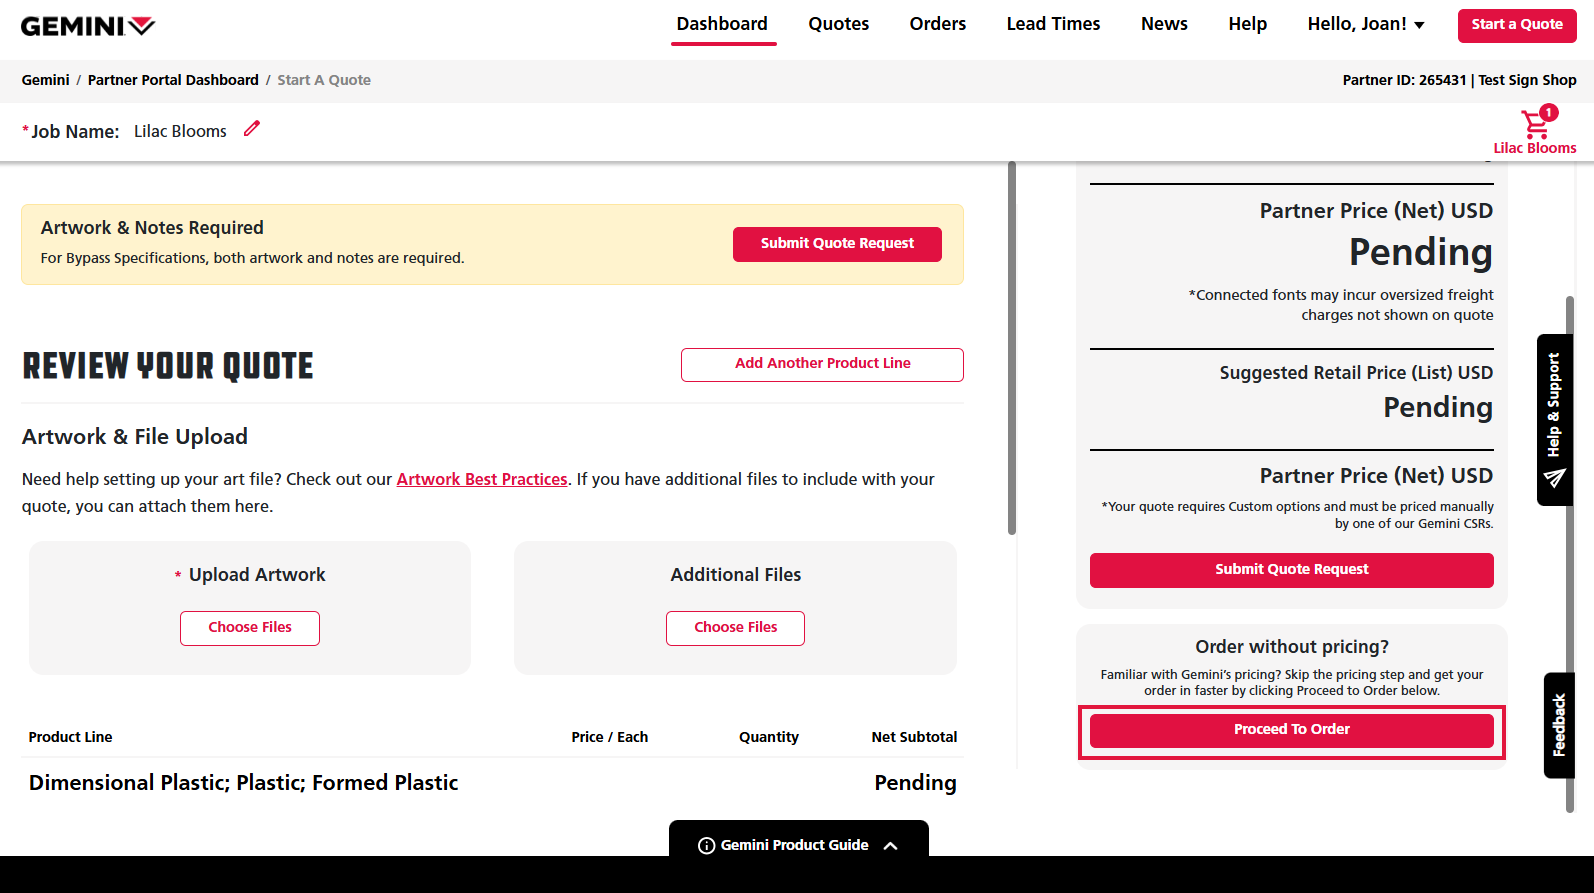This screenshot has height=893, width=1594.
Task: Click Partner Portal Dashboard breadcrumb
Action: tap(173, 80)
